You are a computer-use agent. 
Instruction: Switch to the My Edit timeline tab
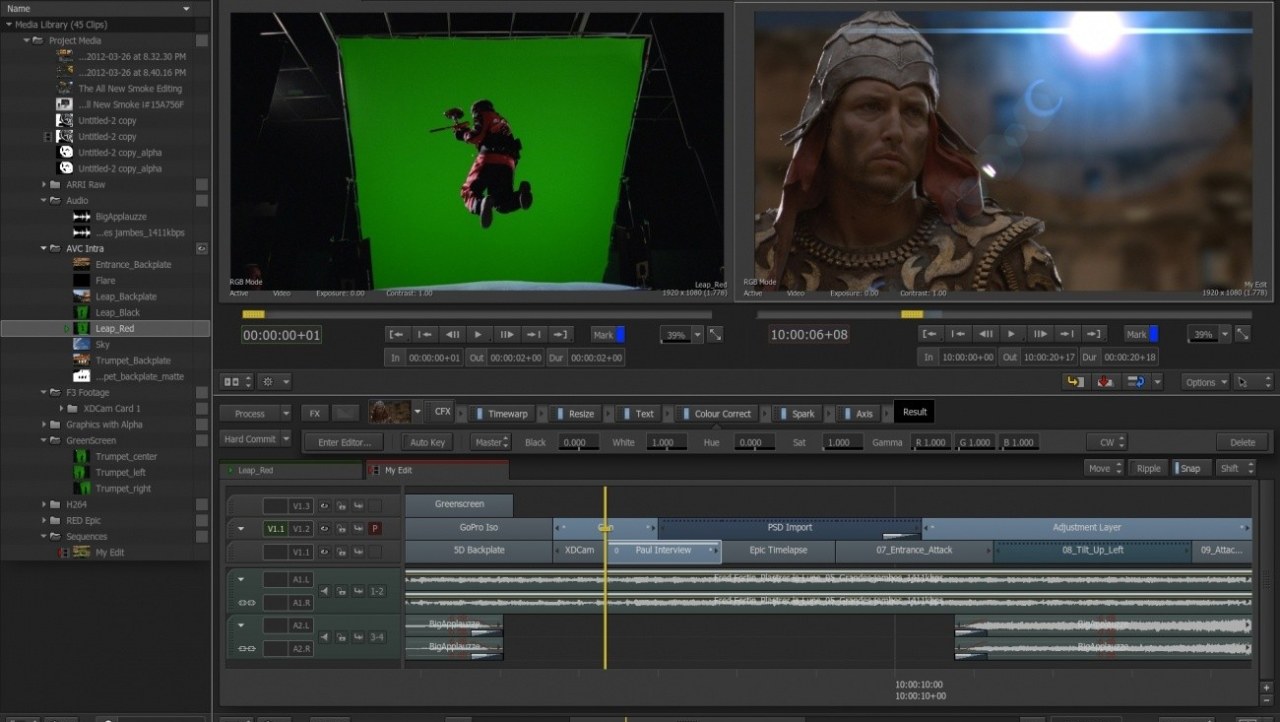pos(437,470)
